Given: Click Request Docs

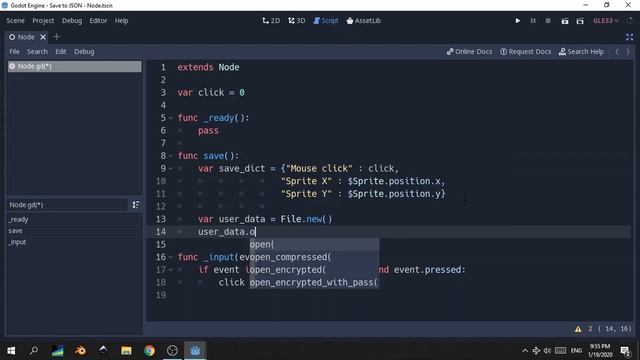Looking at the screenshot, I should [526, 51].
